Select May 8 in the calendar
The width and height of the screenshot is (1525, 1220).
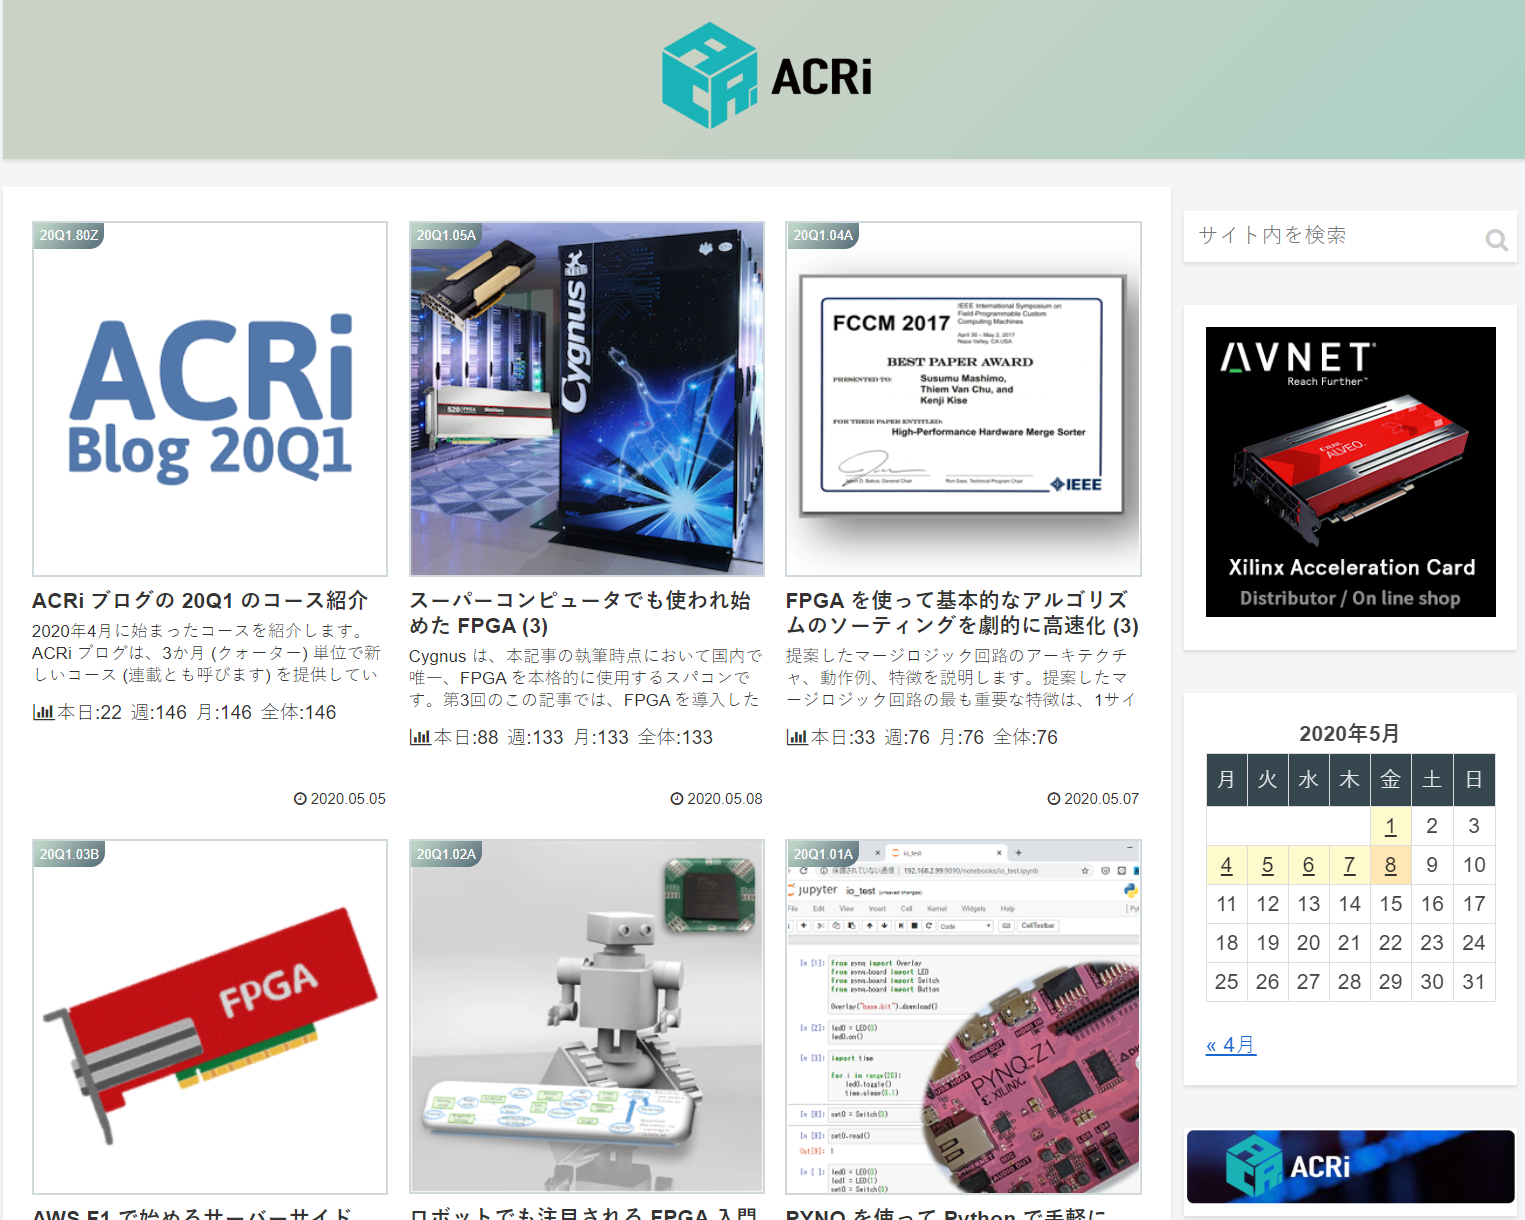(1390, 865)
